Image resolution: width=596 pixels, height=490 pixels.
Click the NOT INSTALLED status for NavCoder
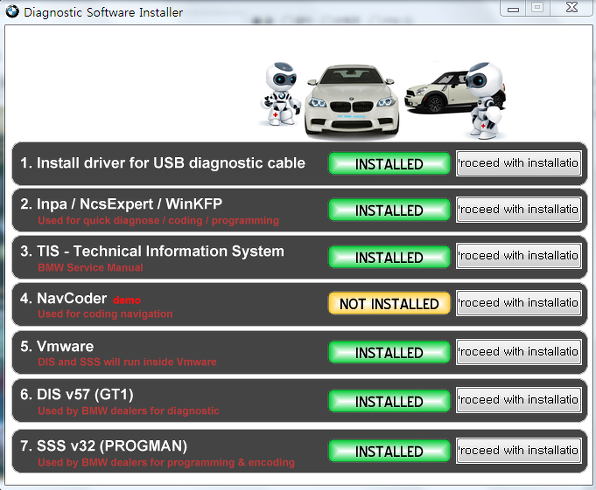[389, 303]
